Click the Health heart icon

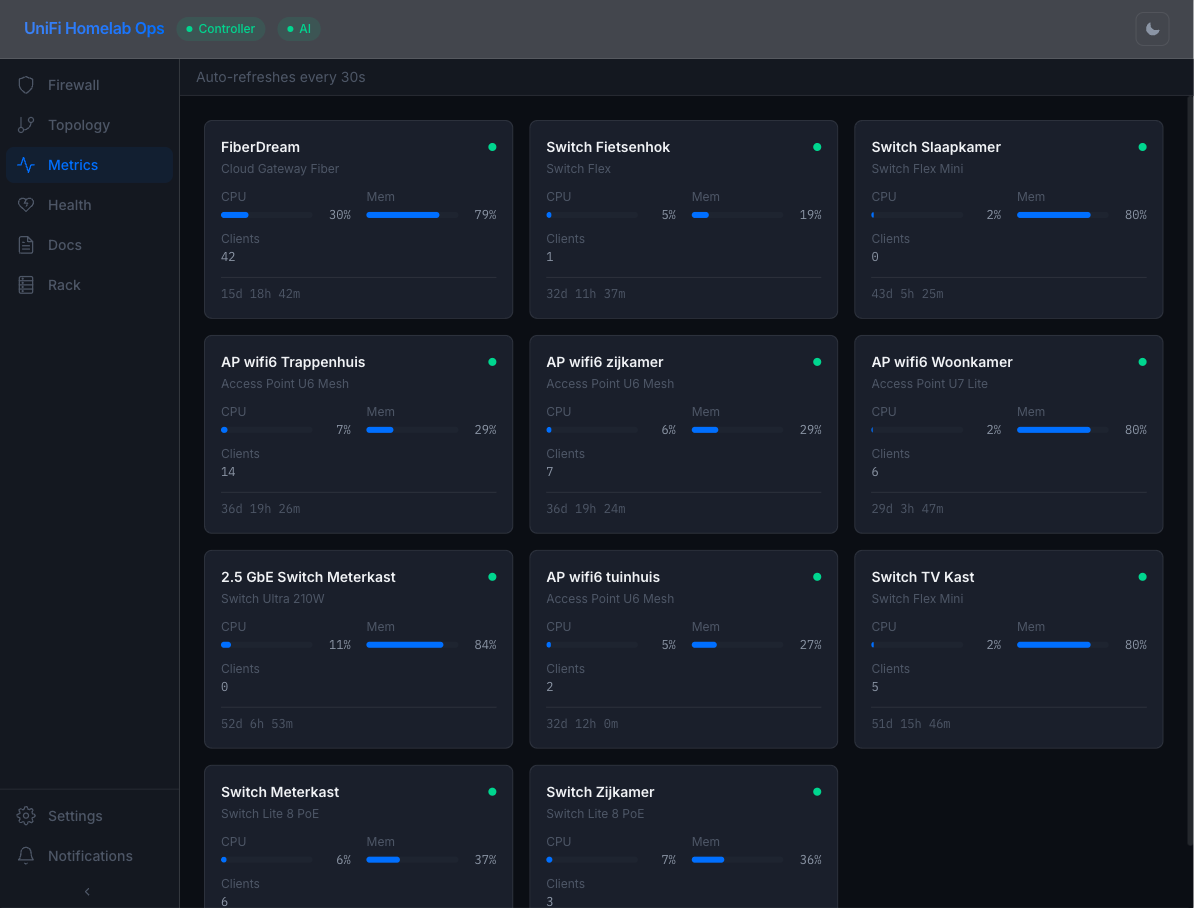coord(26,205)
